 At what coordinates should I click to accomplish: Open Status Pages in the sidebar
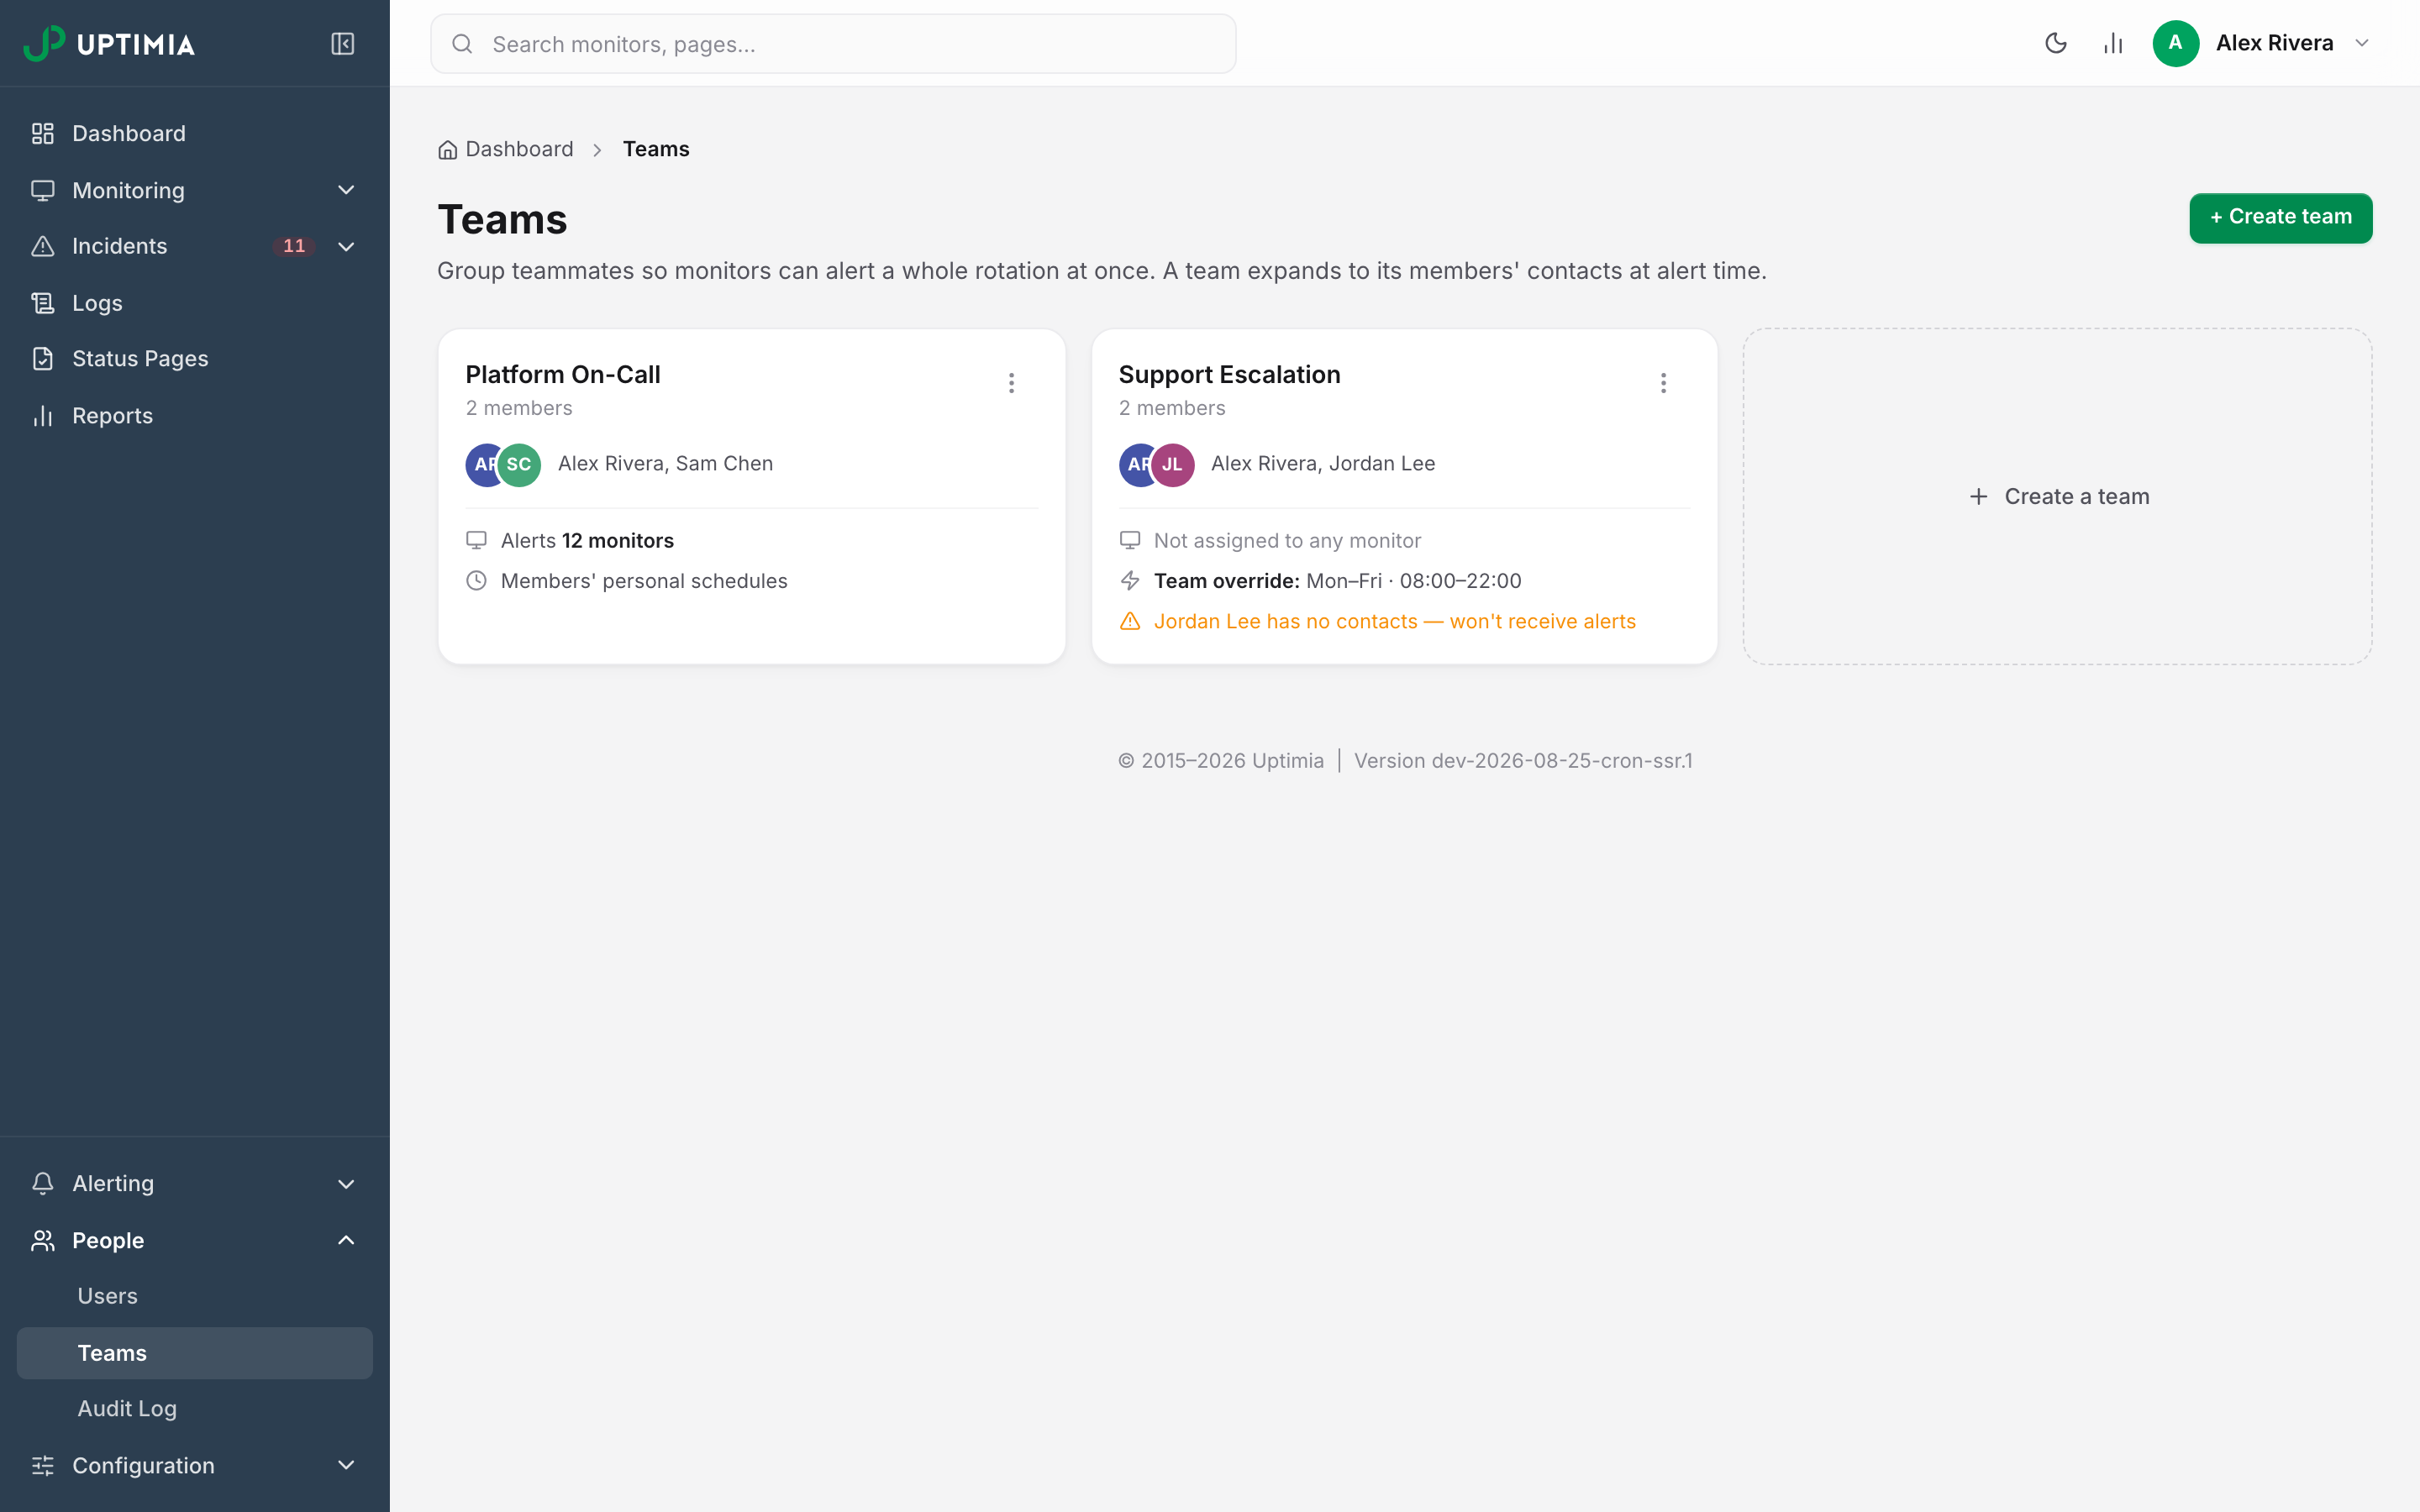point(194,358)
